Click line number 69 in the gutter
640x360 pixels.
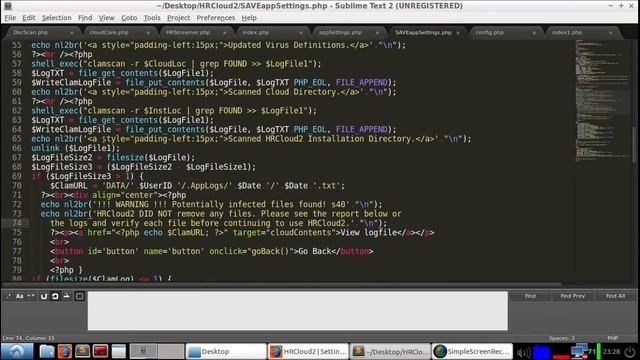(x=17, y=176)
